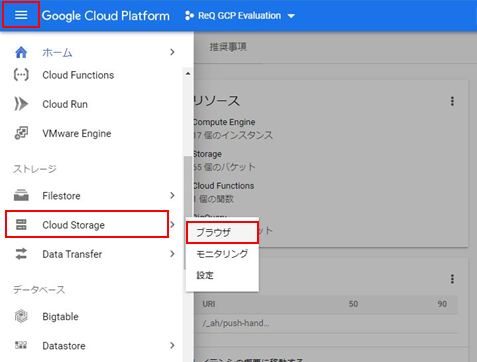Open Compute Engine resource link

[224, 122]
